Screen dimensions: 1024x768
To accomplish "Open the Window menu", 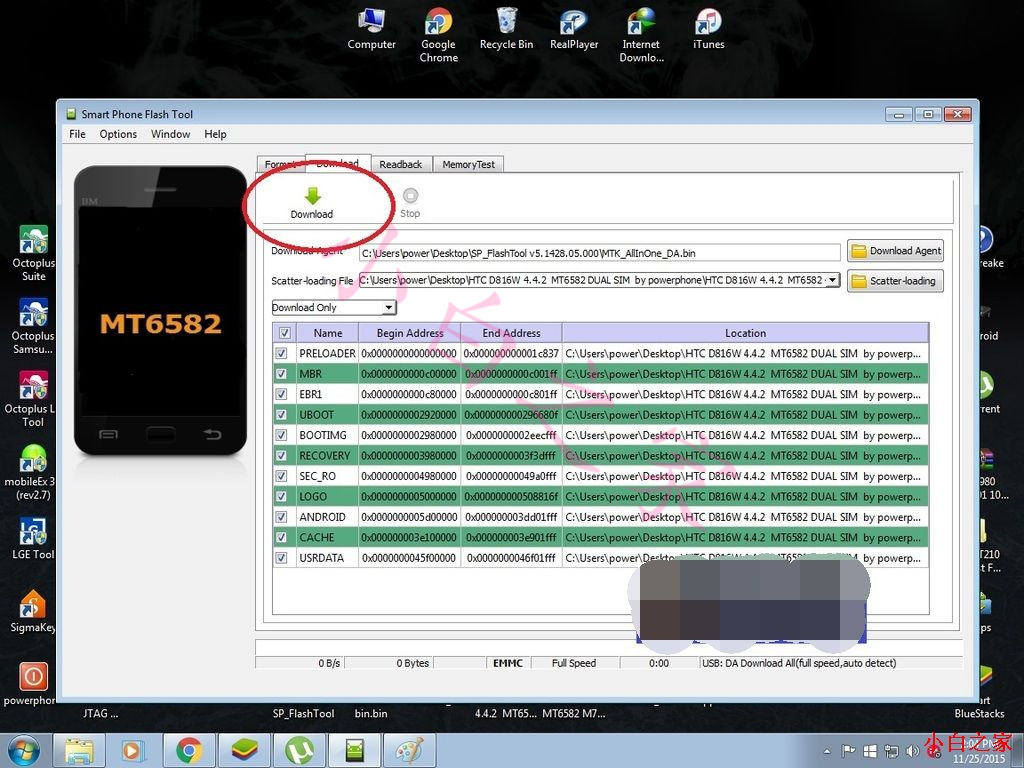I will 170,134.
